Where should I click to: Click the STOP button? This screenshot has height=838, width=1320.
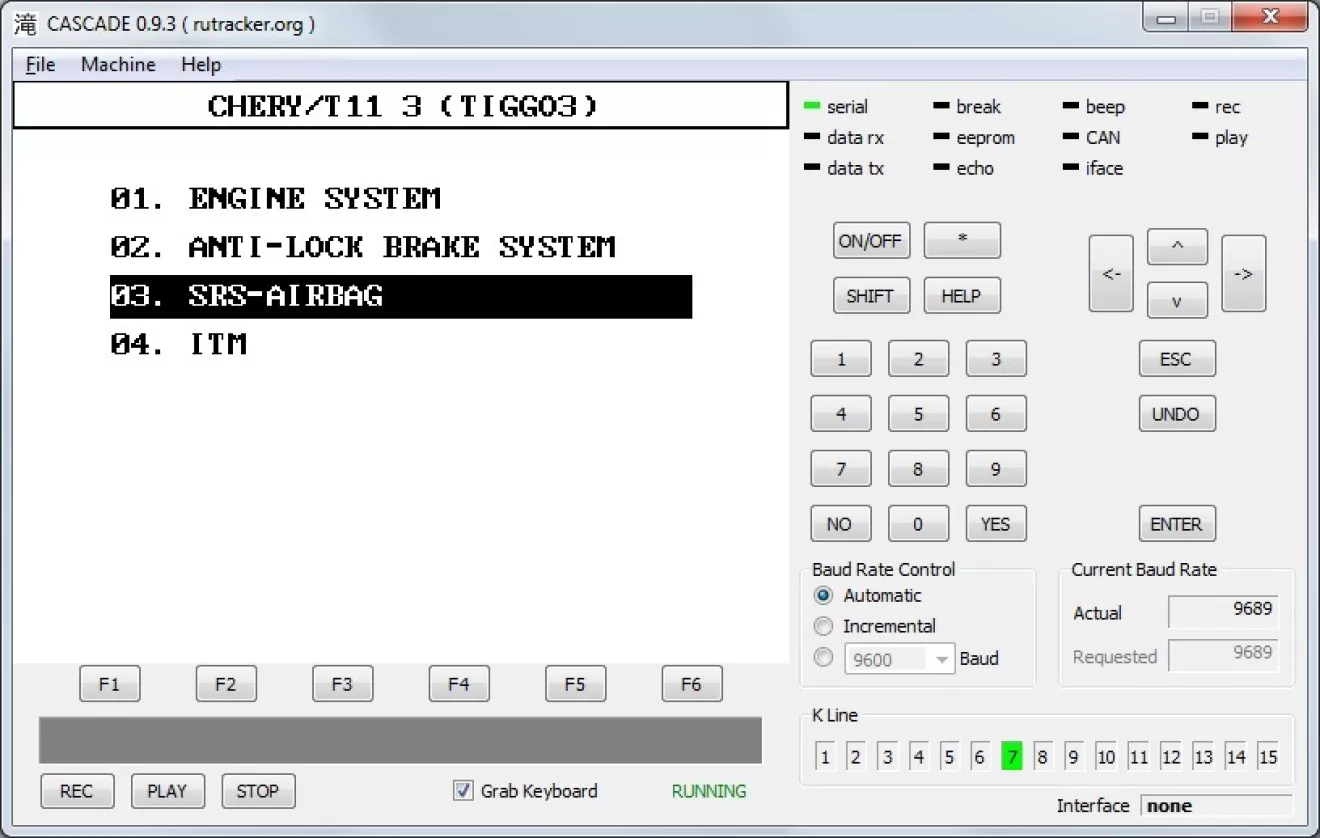[258, 791]
